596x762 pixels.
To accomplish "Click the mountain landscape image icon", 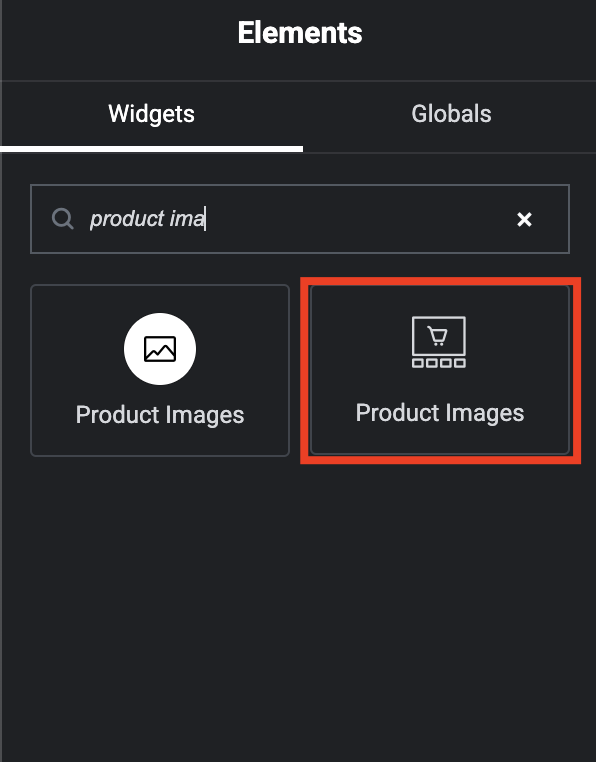I will (160, 349).
